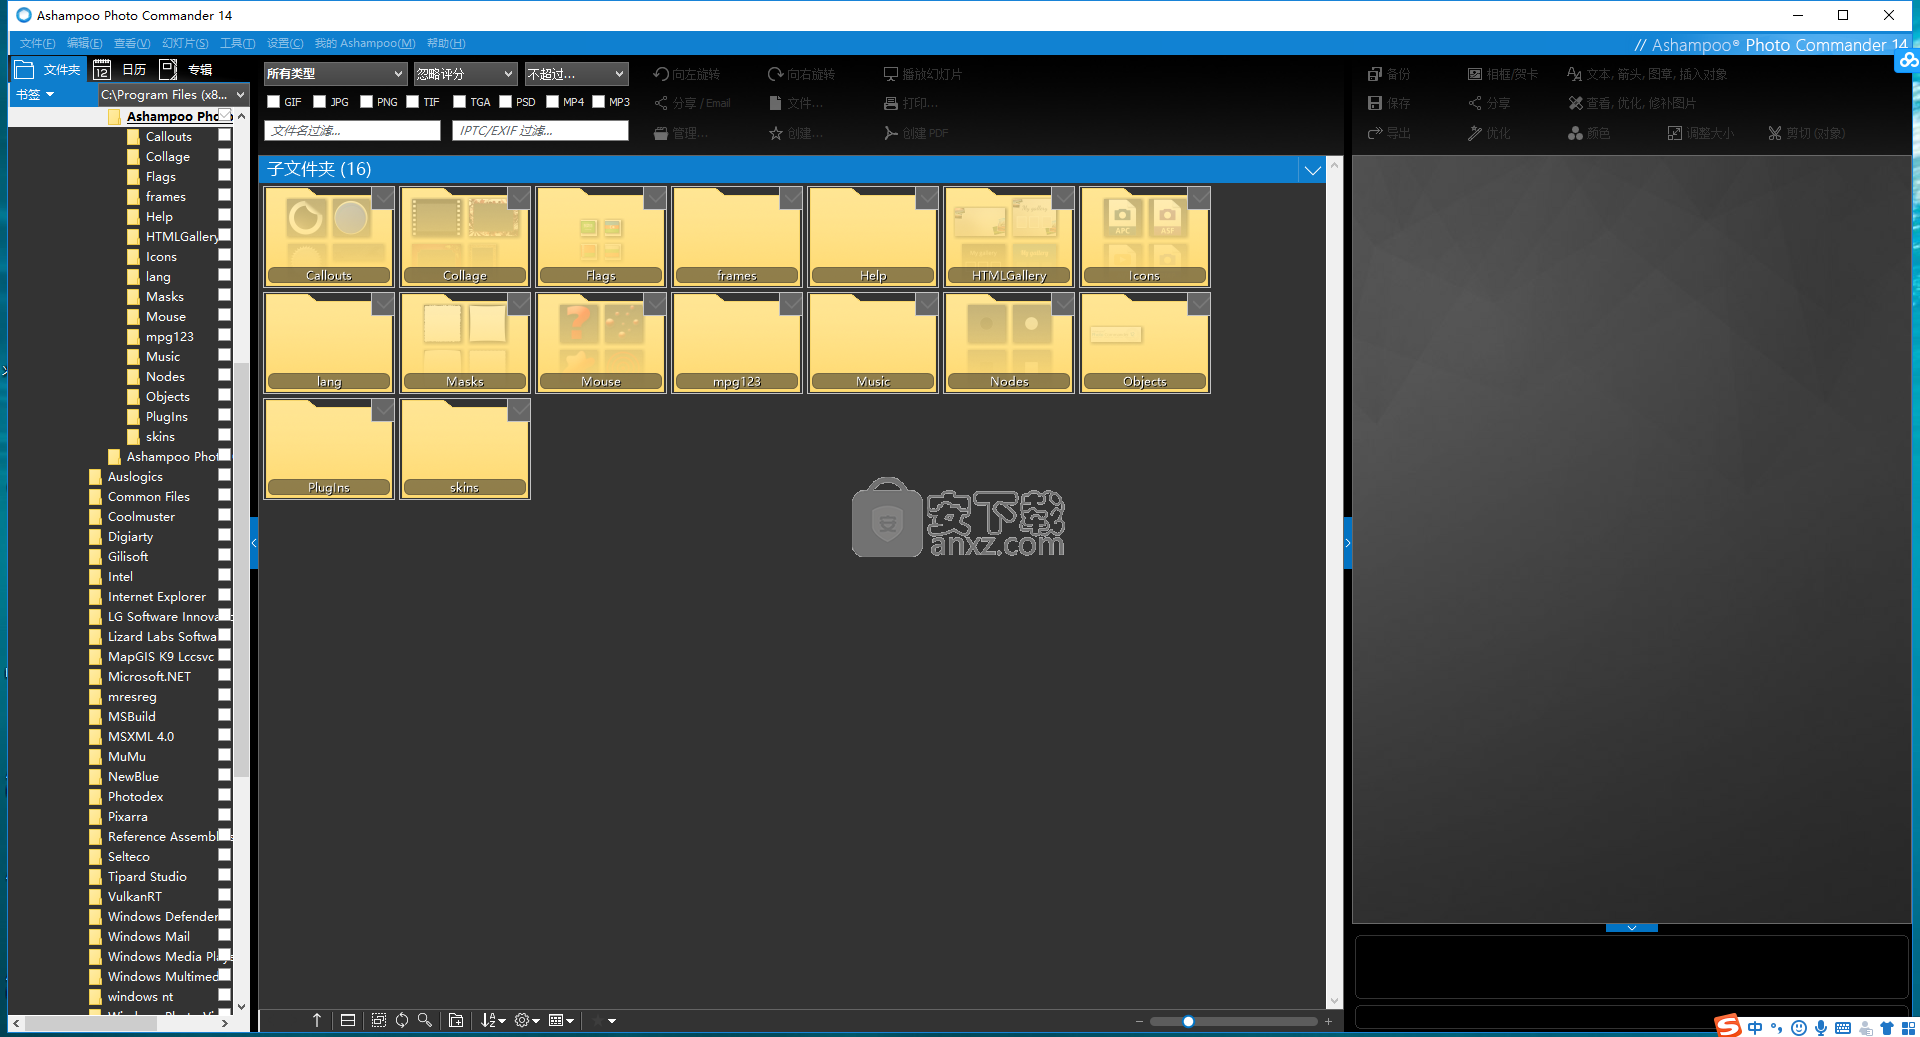Click the frame/card icon (相框/贺卡)
This screenshot has width=1920, height=1037.
tap(1475, 74)
